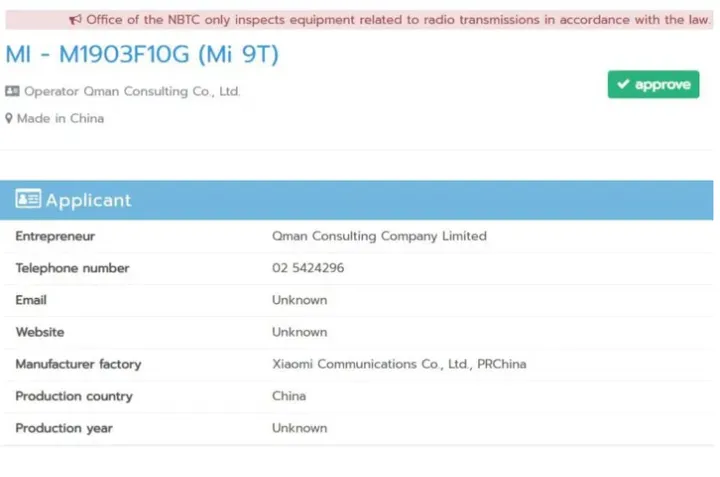Select Operator Qman Consulting Co., Ltd. text
720x477 pixels.
click(x=132, y=91)
